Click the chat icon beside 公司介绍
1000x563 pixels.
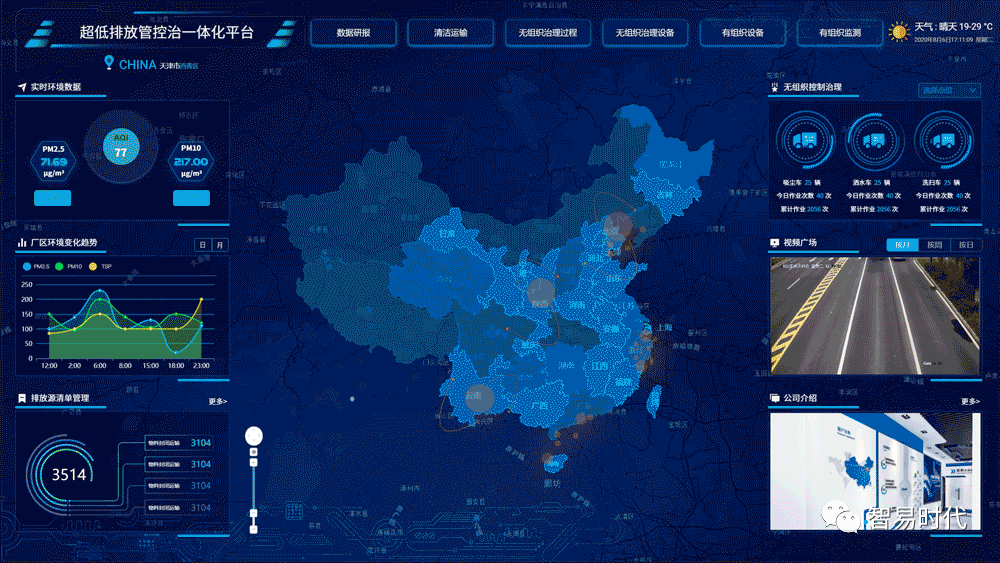(775, 398)
